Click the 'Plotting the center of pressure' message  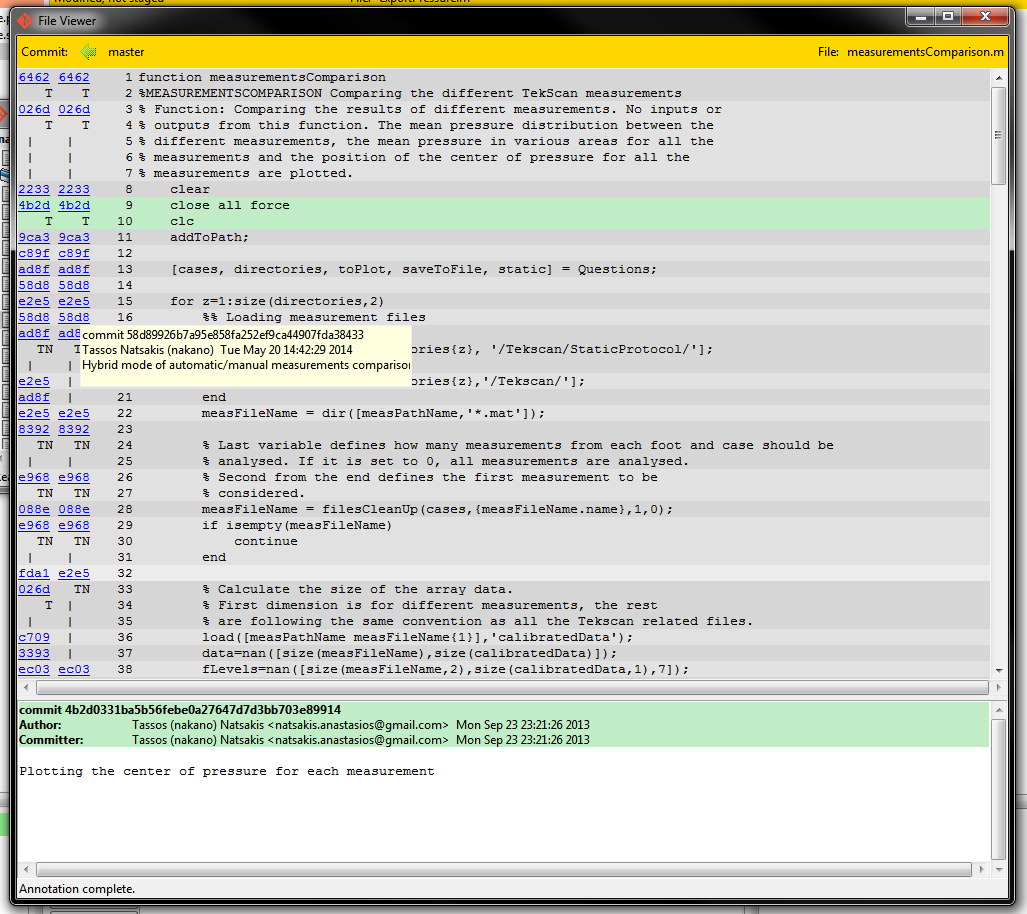click(227, 771)
